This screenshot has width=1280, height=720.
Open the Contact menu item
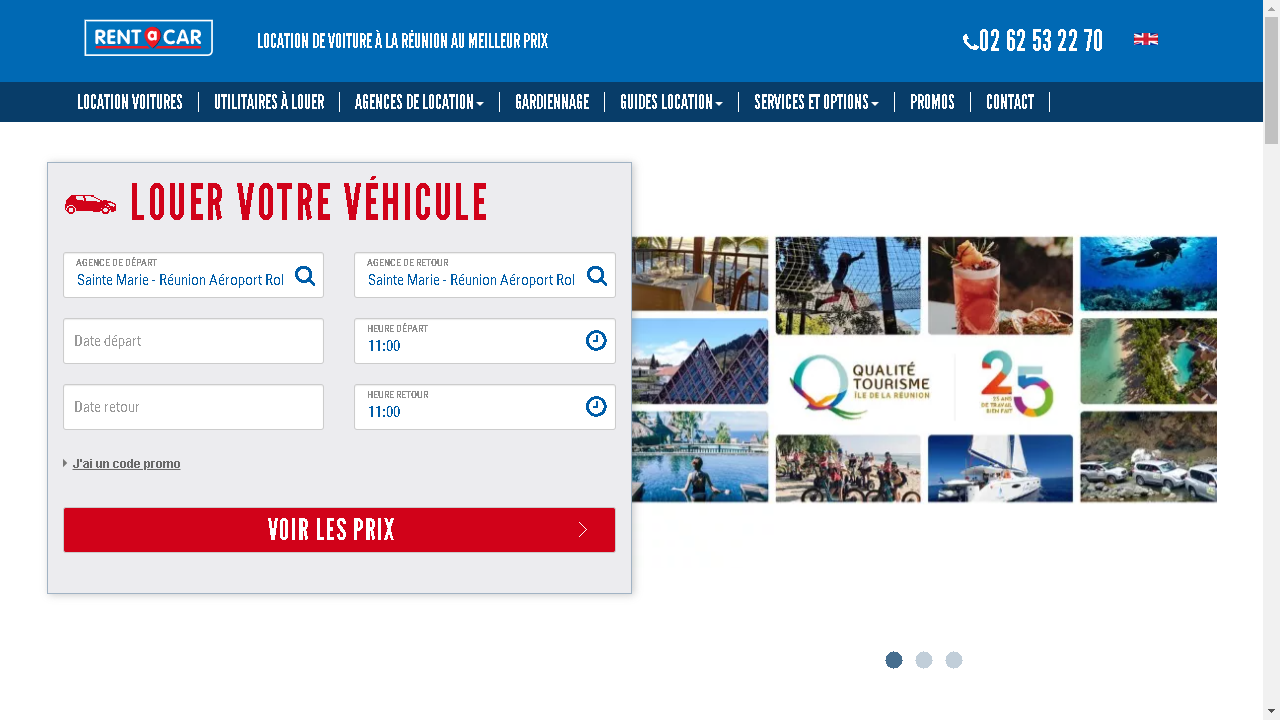pos(1010,102)
